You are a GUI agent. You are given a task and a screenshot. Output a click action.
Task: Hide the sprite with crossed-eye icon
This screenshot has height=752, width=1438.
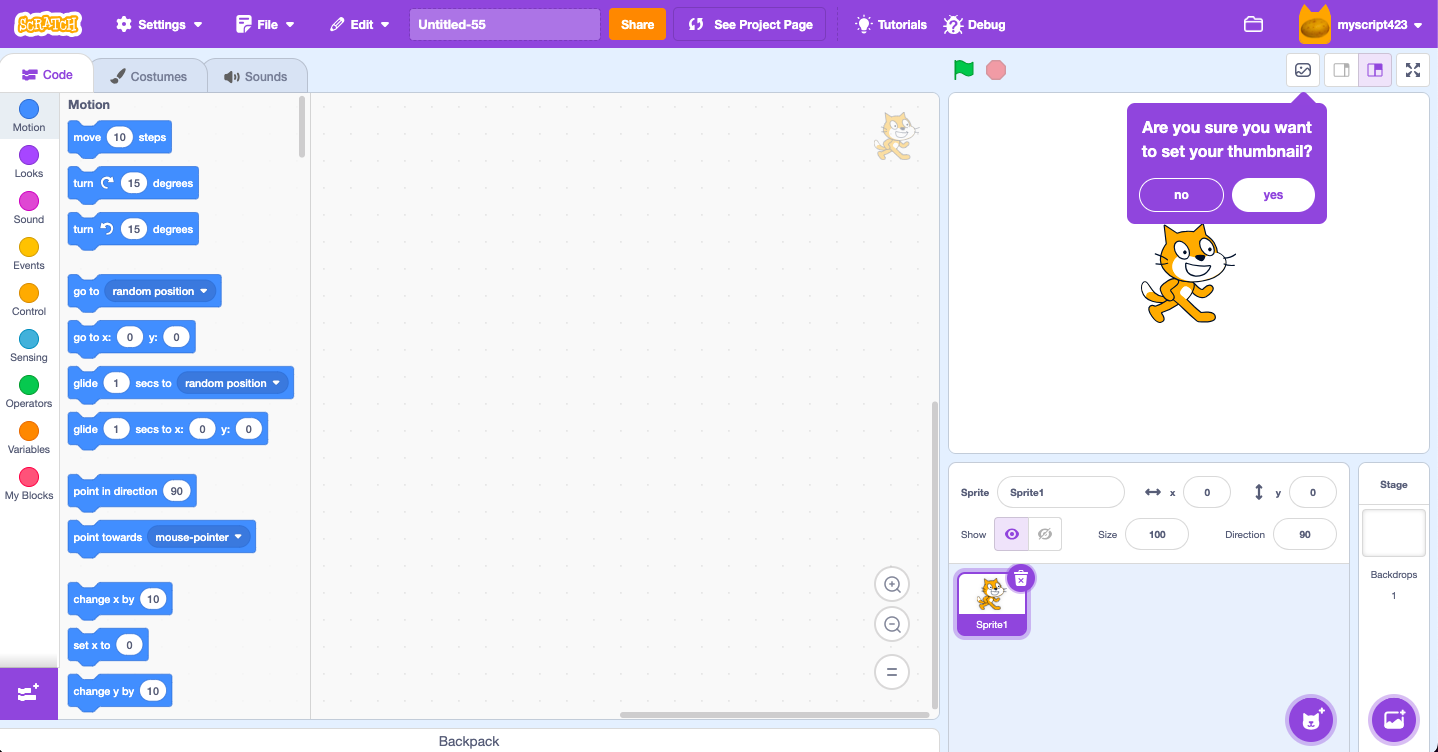1045,534
